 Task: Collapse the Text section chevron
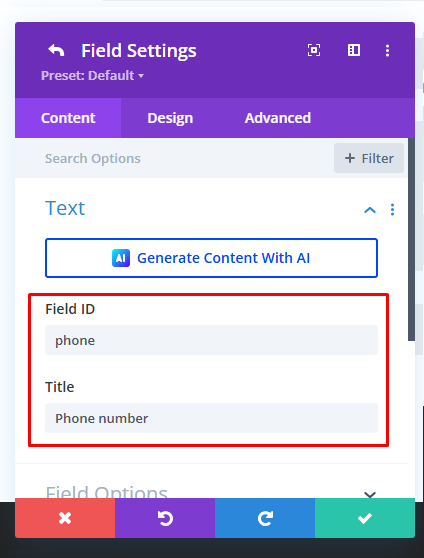[370, 210]
